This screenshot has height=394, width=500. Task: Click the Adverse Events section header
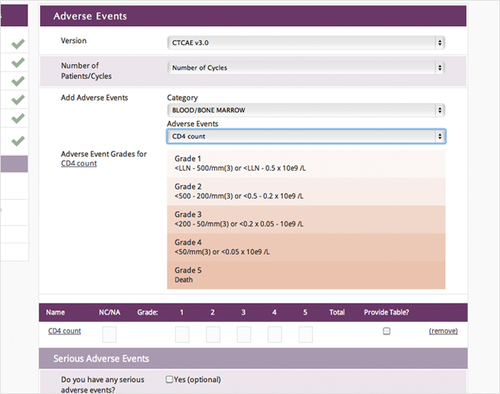pos(253,16)
